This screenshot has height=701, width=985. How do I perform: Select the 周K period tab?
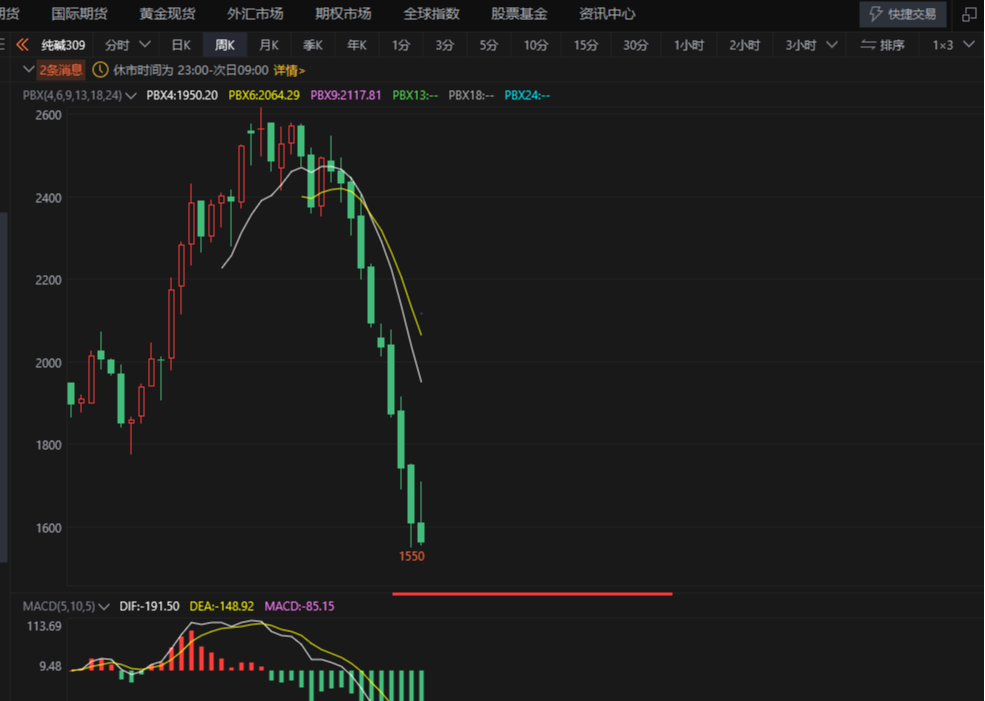[x=224, y=45]
